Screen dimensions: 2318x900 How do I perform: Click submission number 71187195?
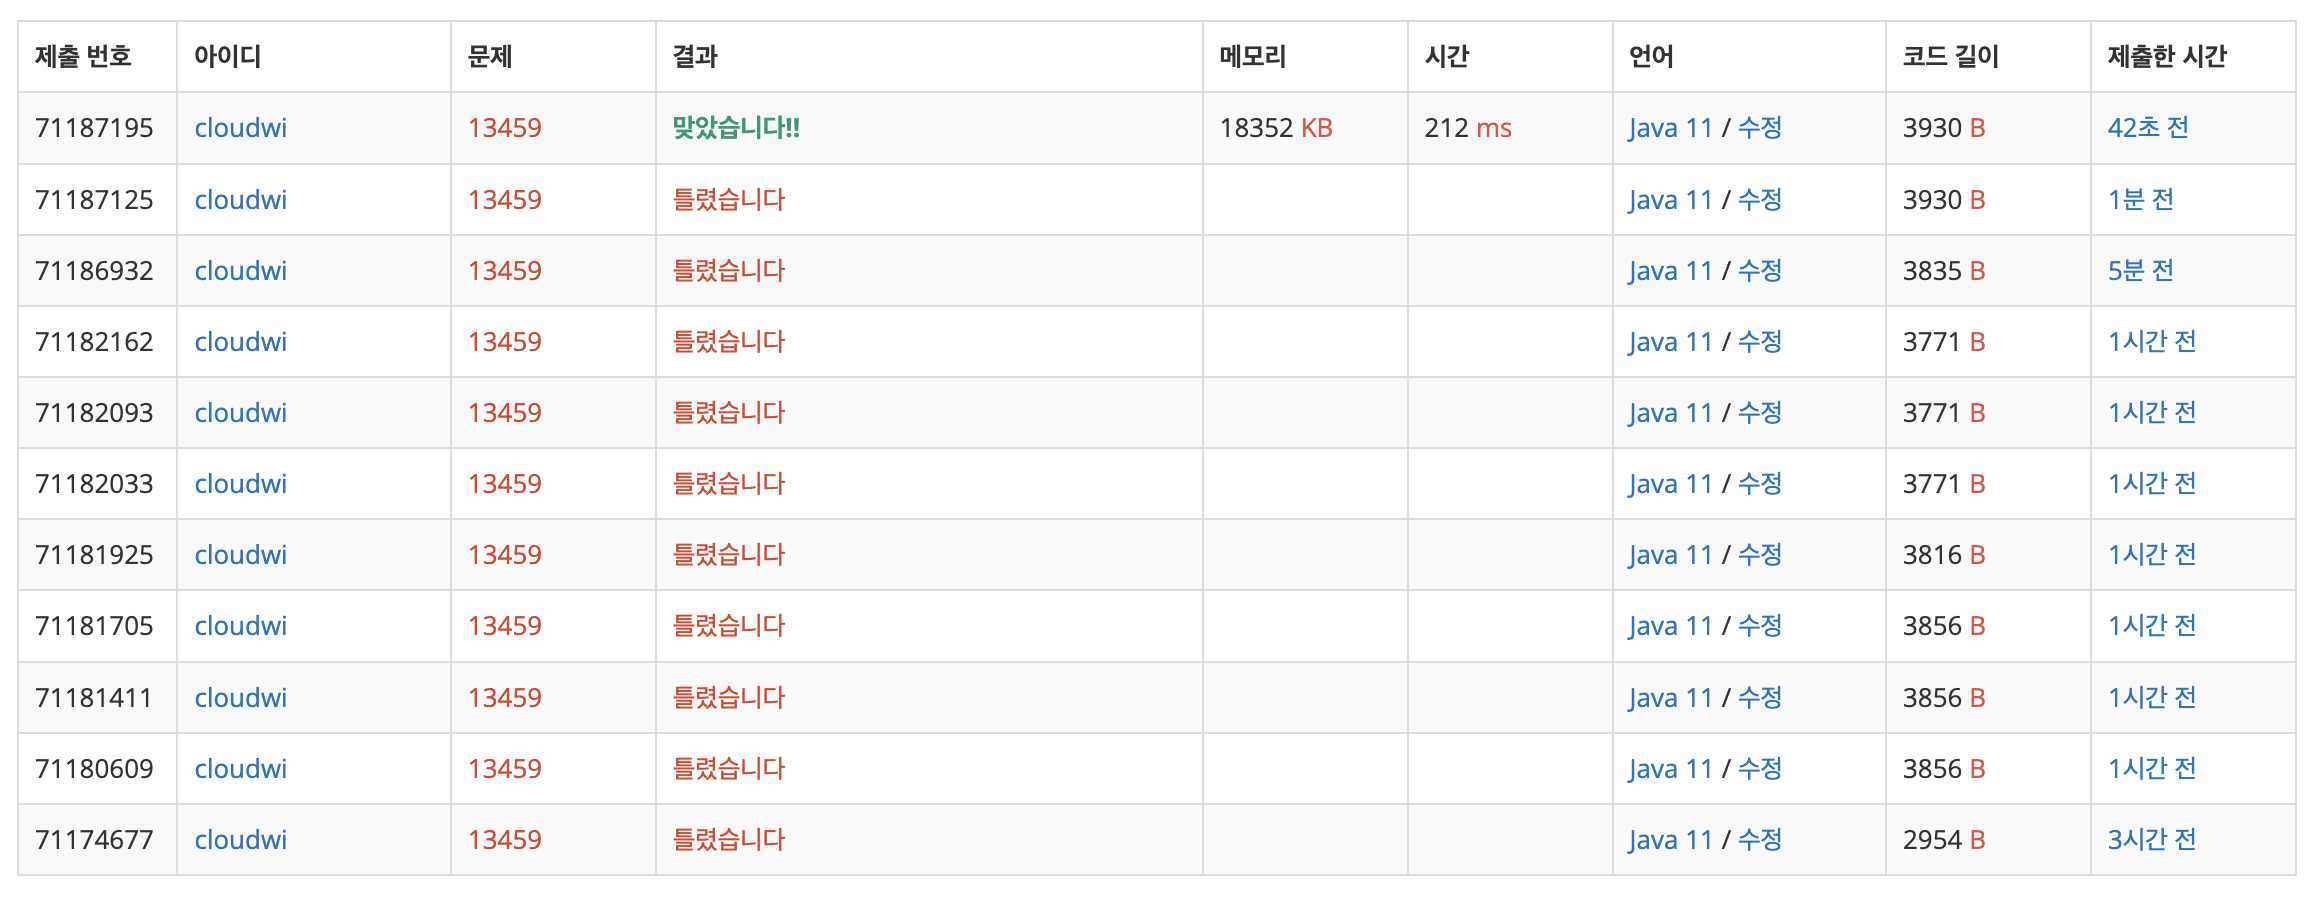tap(94, 128)
